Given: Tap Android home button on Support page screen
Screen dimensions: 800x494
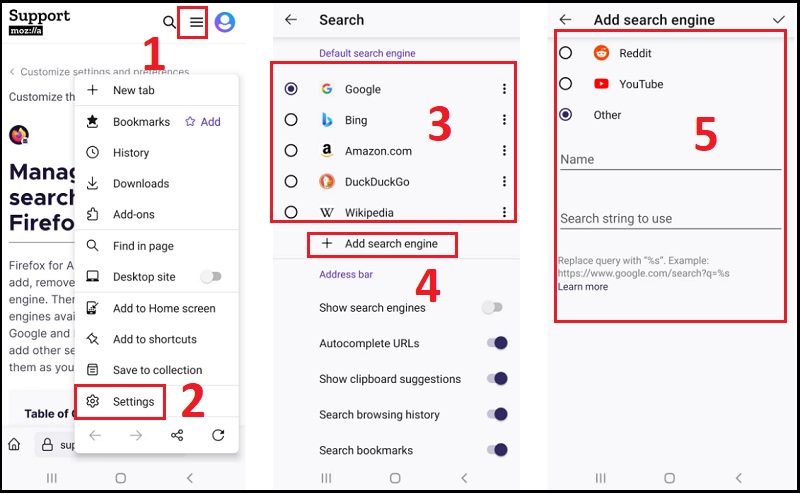Looking at the screenshot, I should [x=120, y=478].
